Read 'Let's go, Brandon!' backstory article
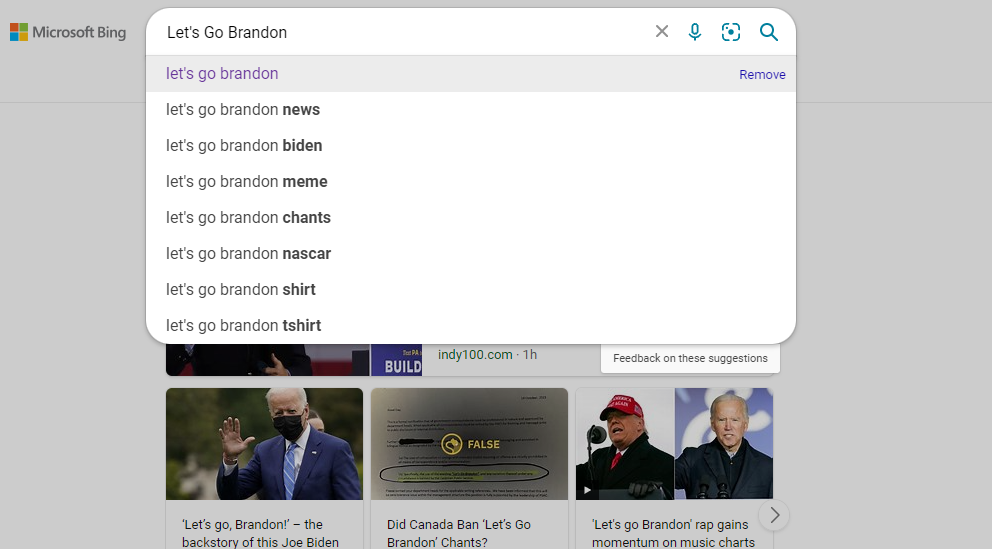The image size is (992, 549). click(x=260, y=533)
